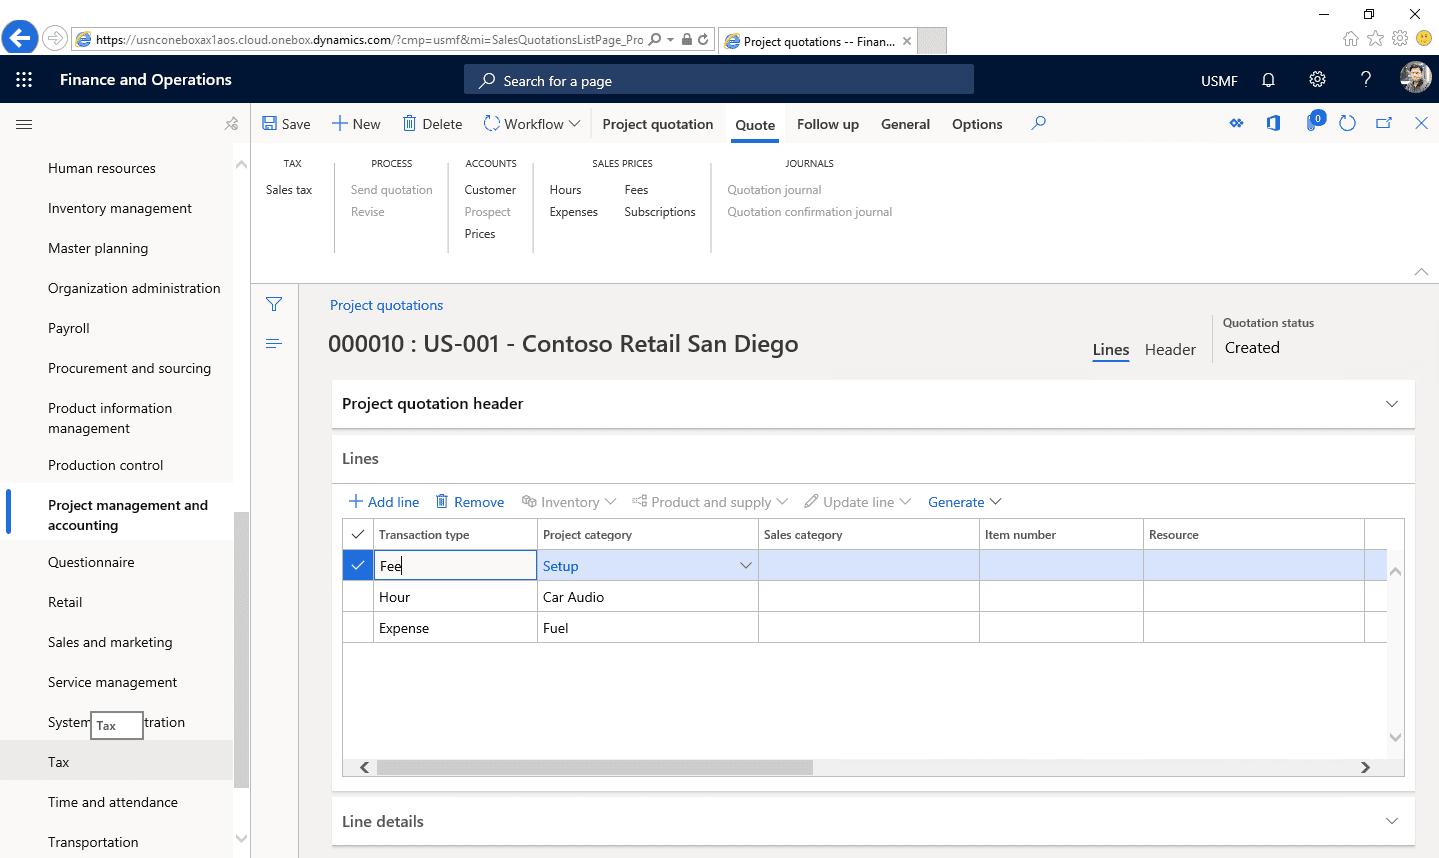Toggle select-all checkmark in grid header
The image size is (1439, 858).
(x=358, y=534)
